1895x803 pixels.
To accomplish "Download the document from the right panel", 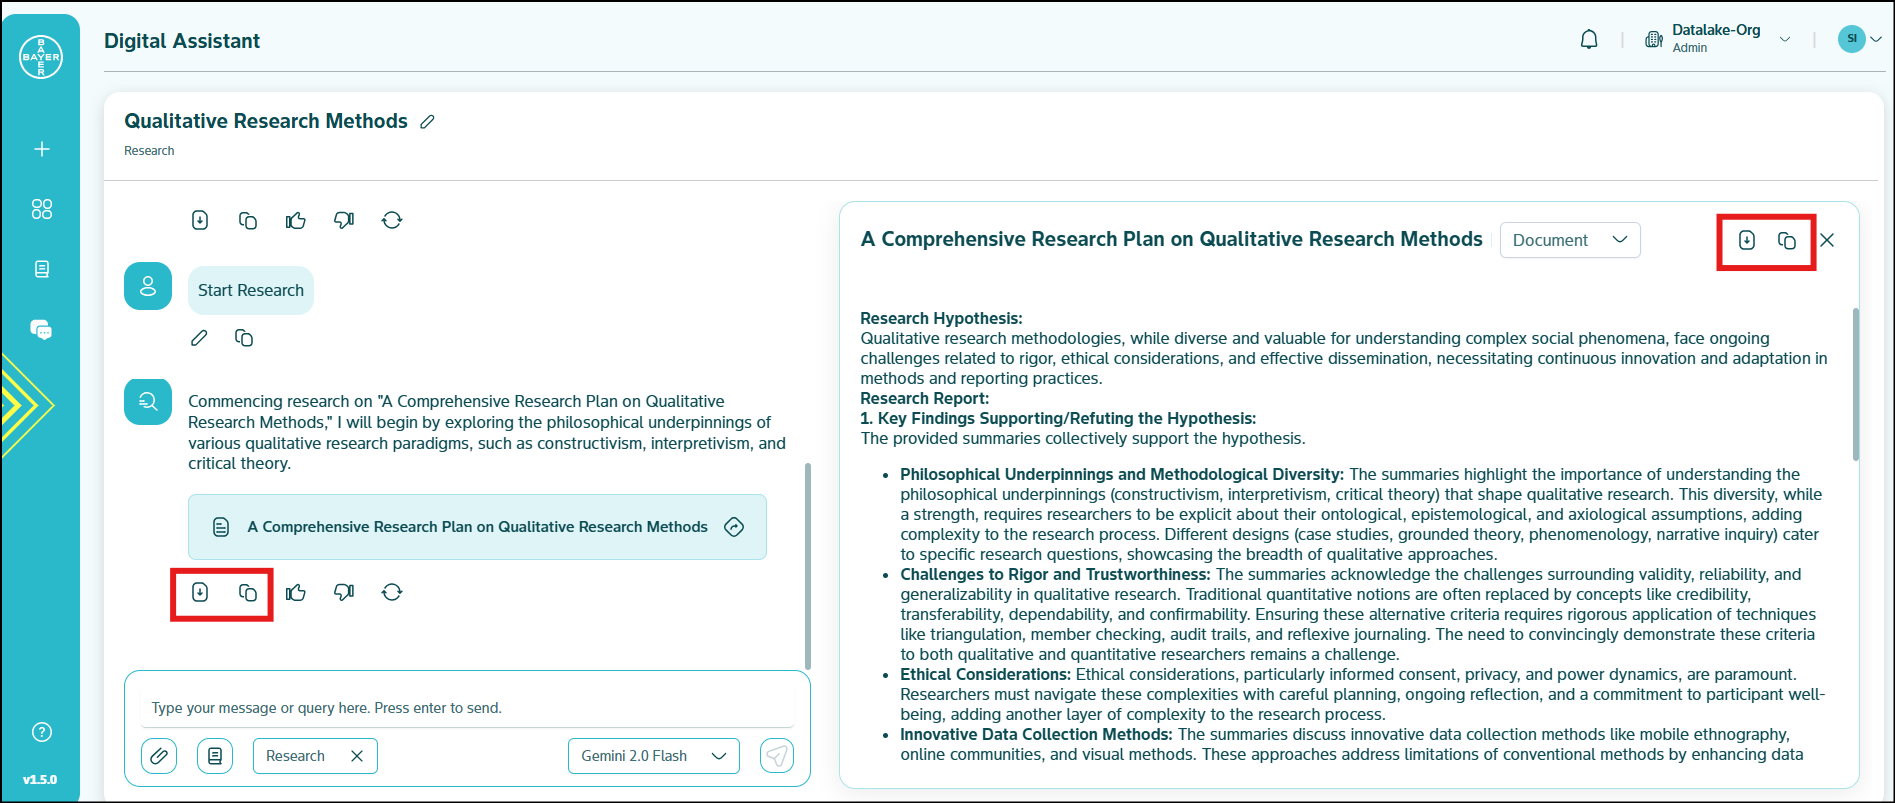I will (1746, 240).
